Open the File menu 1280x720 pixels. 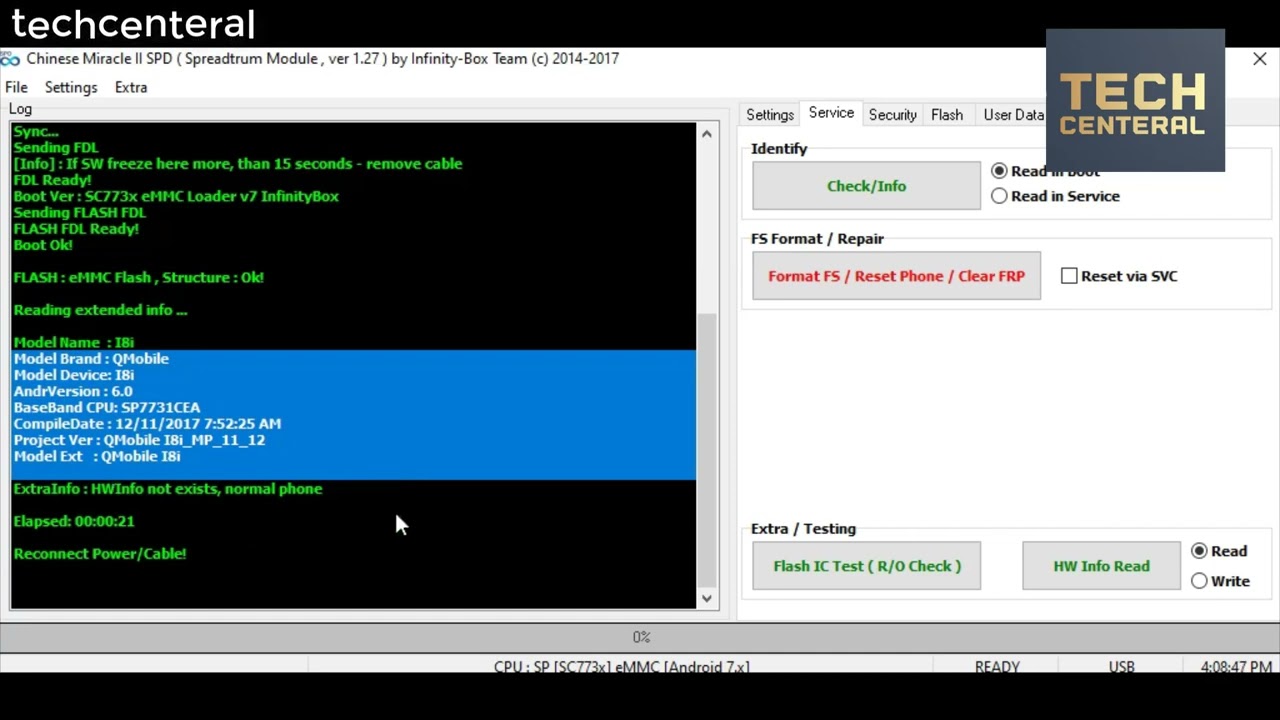point(16,87)
